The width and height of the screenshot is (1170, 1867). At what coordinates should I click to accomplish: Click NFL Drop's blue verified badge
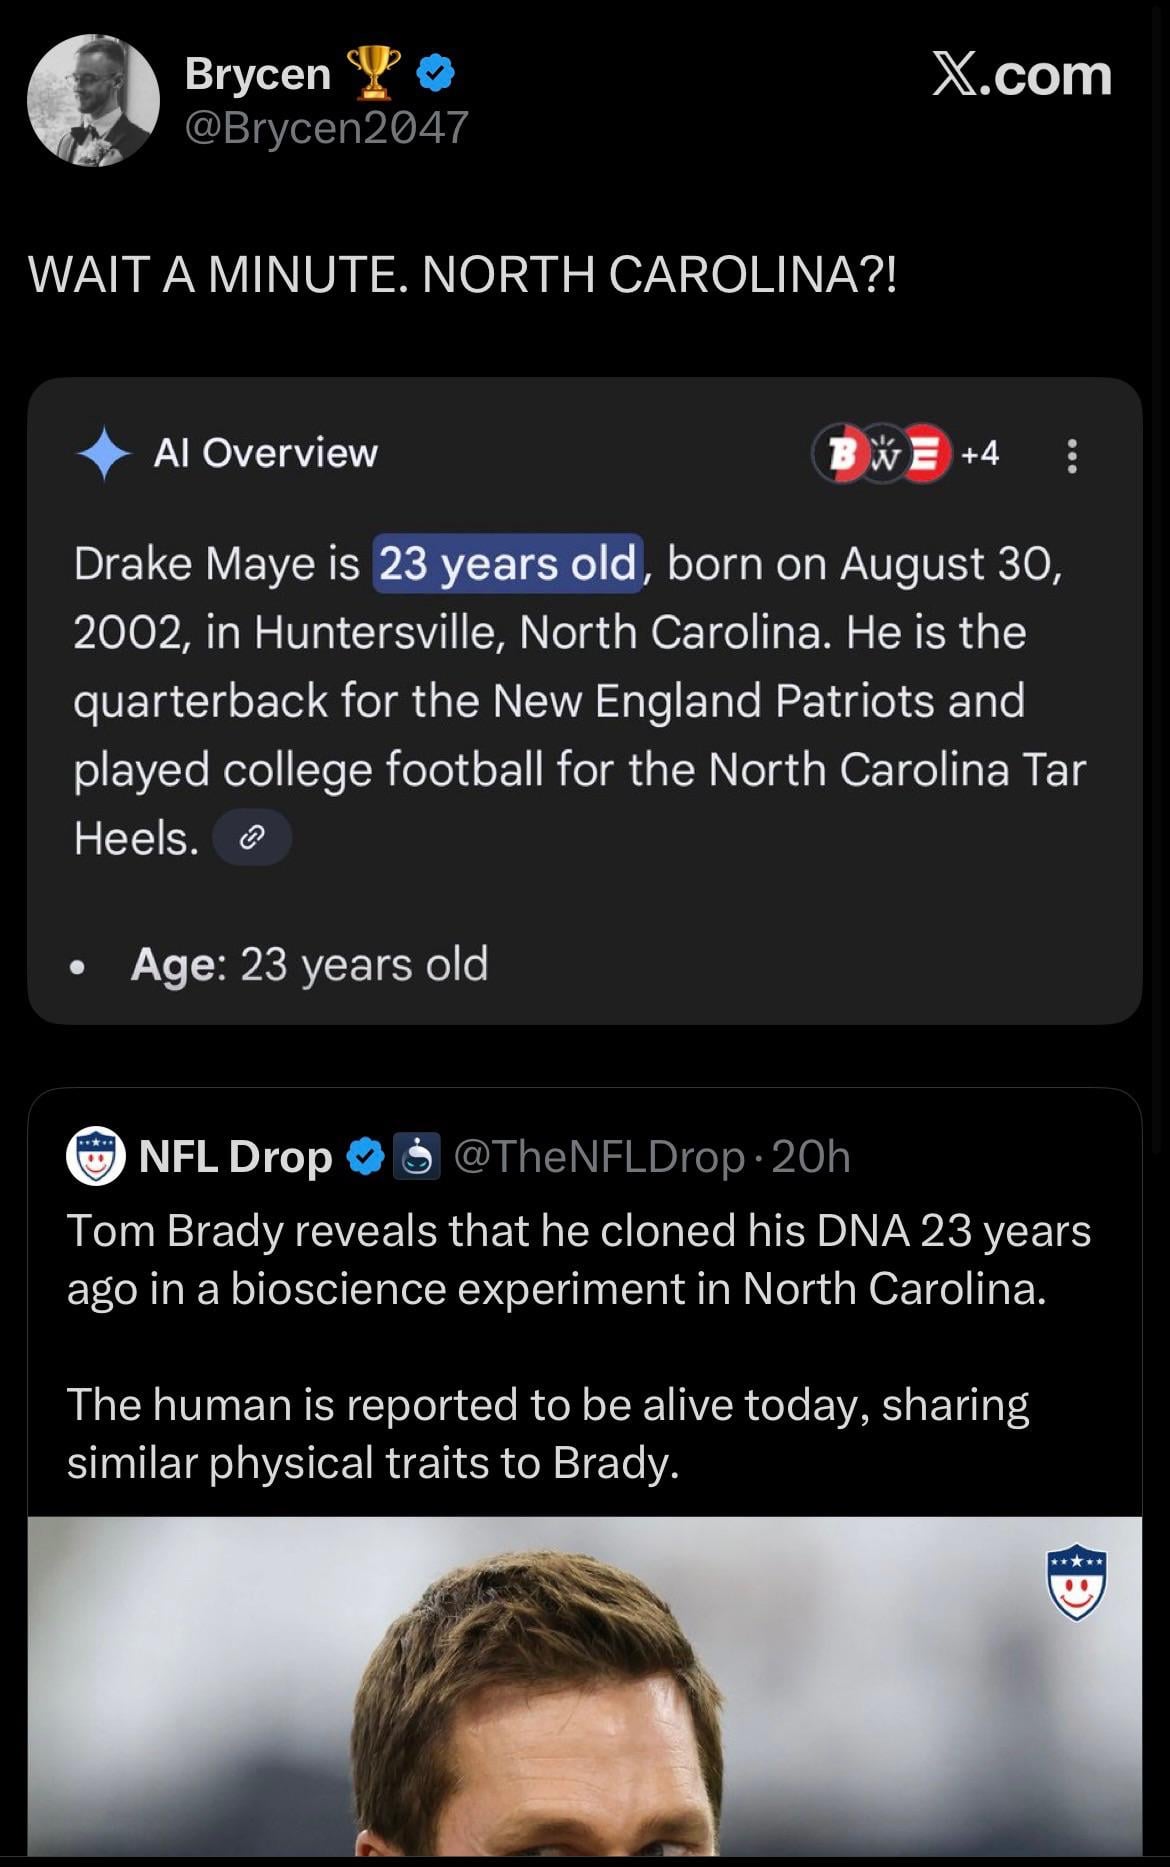(x=364, y=1157)
